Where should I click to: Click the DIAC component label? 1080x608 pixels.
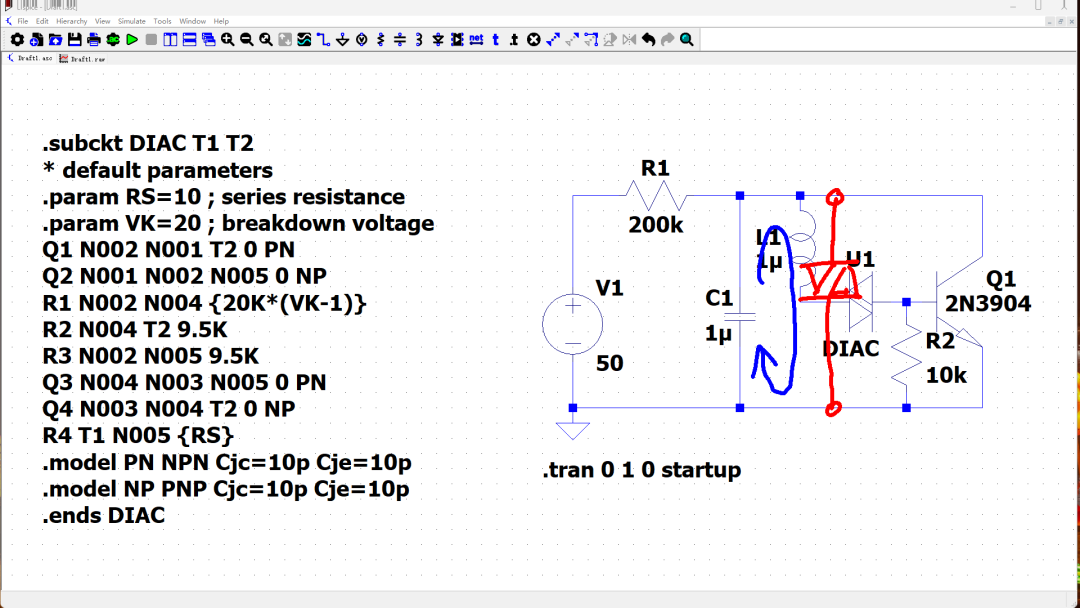click(851, 349)
